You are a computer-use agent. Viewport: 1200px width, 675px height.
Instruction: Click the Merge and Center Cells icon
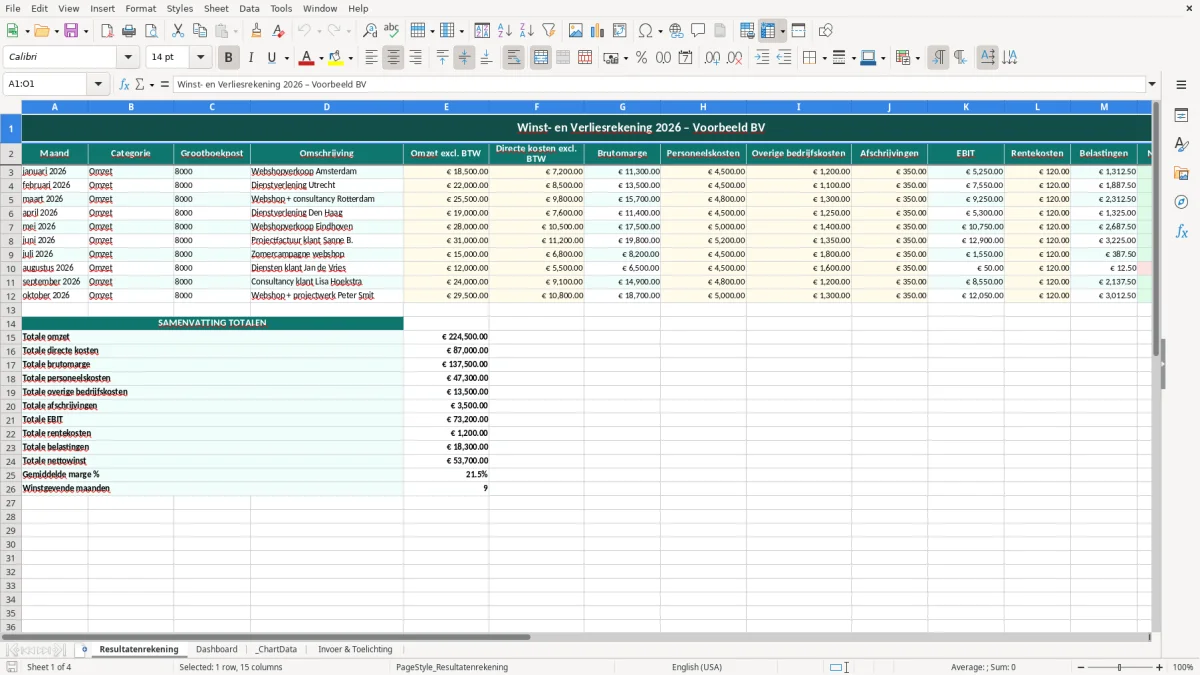pos(541,58)
